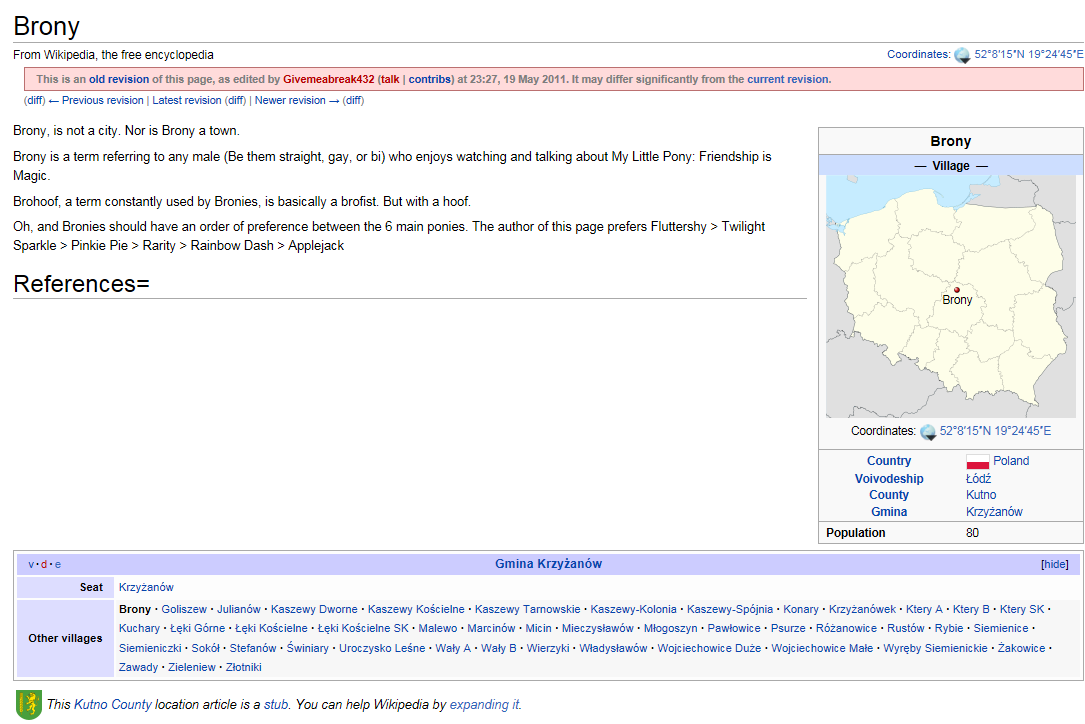This screenshot has width=1085, height=724.
Task: Click the red Brony marker on map
Action: coord(957,290)
